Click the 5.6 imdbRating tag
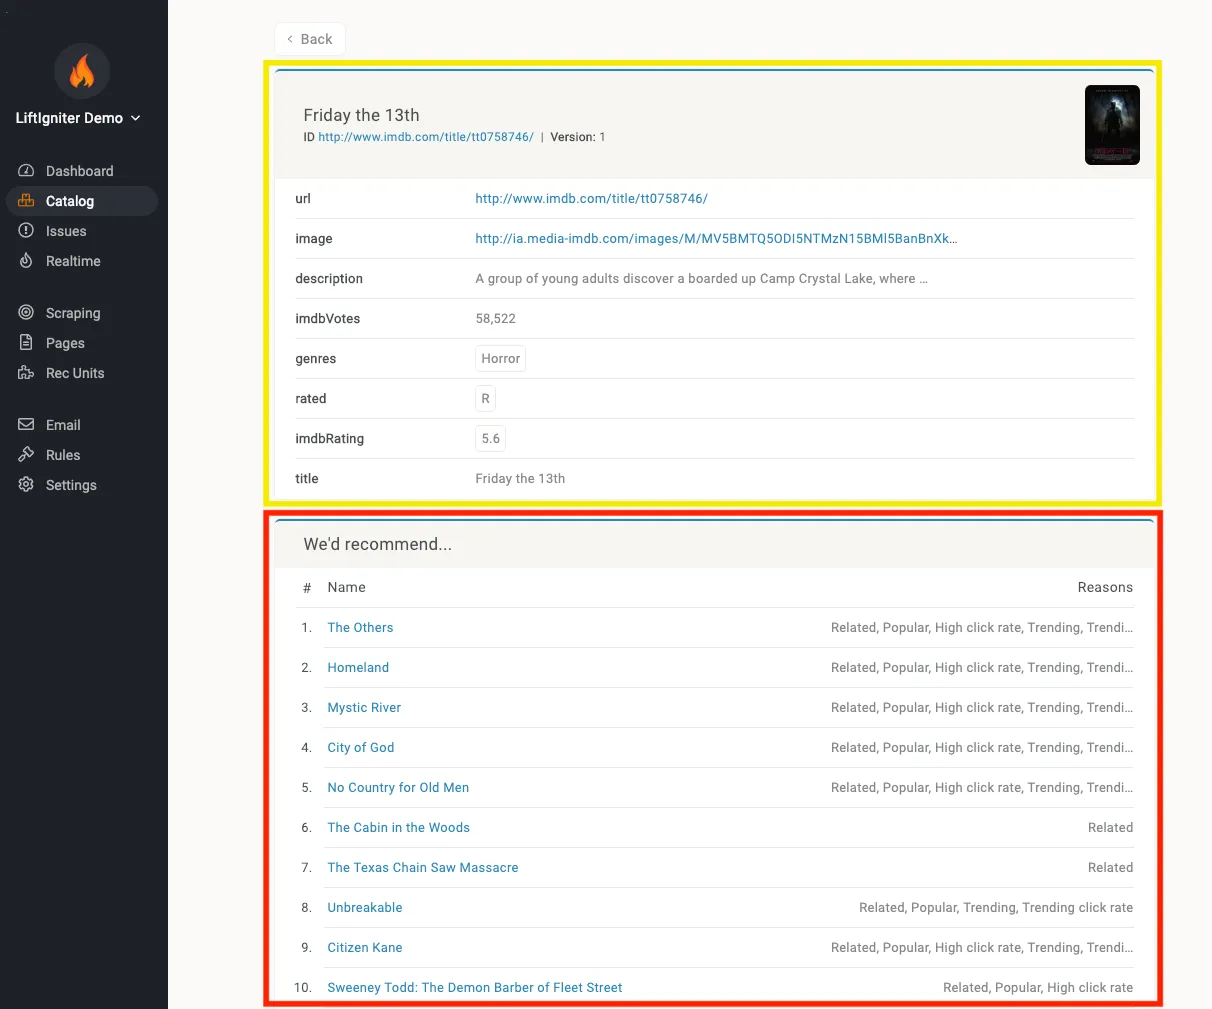 [x=490, y=439]
